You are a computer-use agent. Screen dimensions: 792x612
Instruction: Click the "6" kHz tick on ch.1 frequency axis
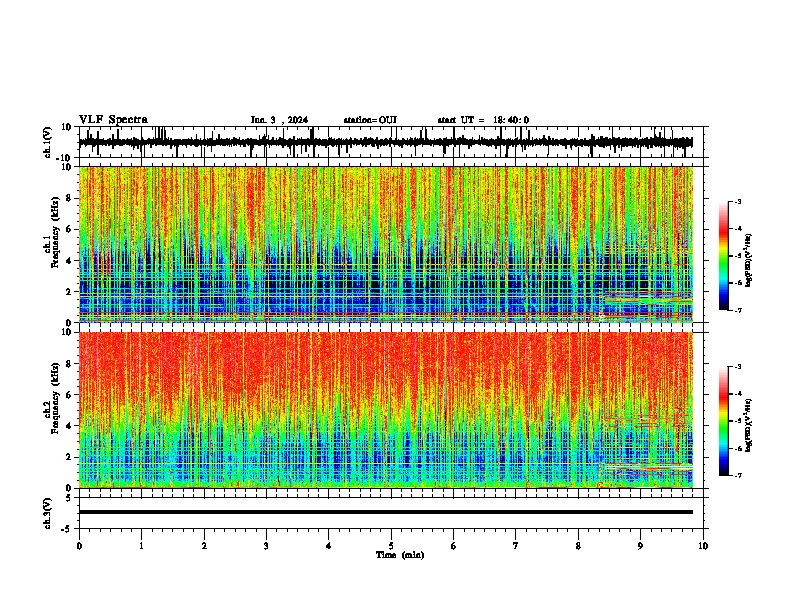coord(70,229)
